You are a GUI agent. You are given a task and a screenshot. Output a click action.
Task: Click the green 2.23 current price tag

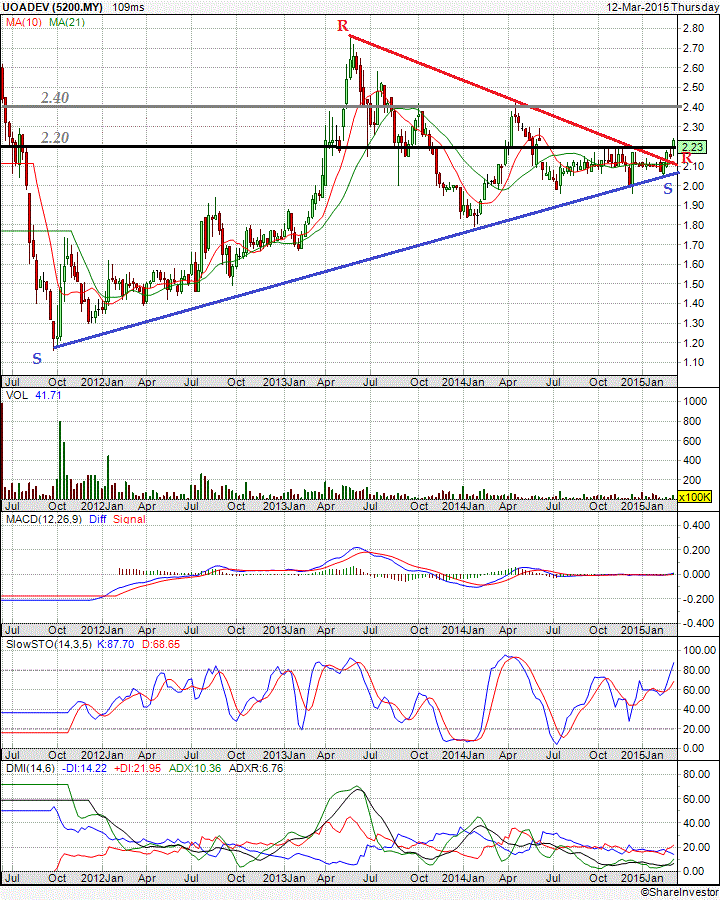(692, 147)
